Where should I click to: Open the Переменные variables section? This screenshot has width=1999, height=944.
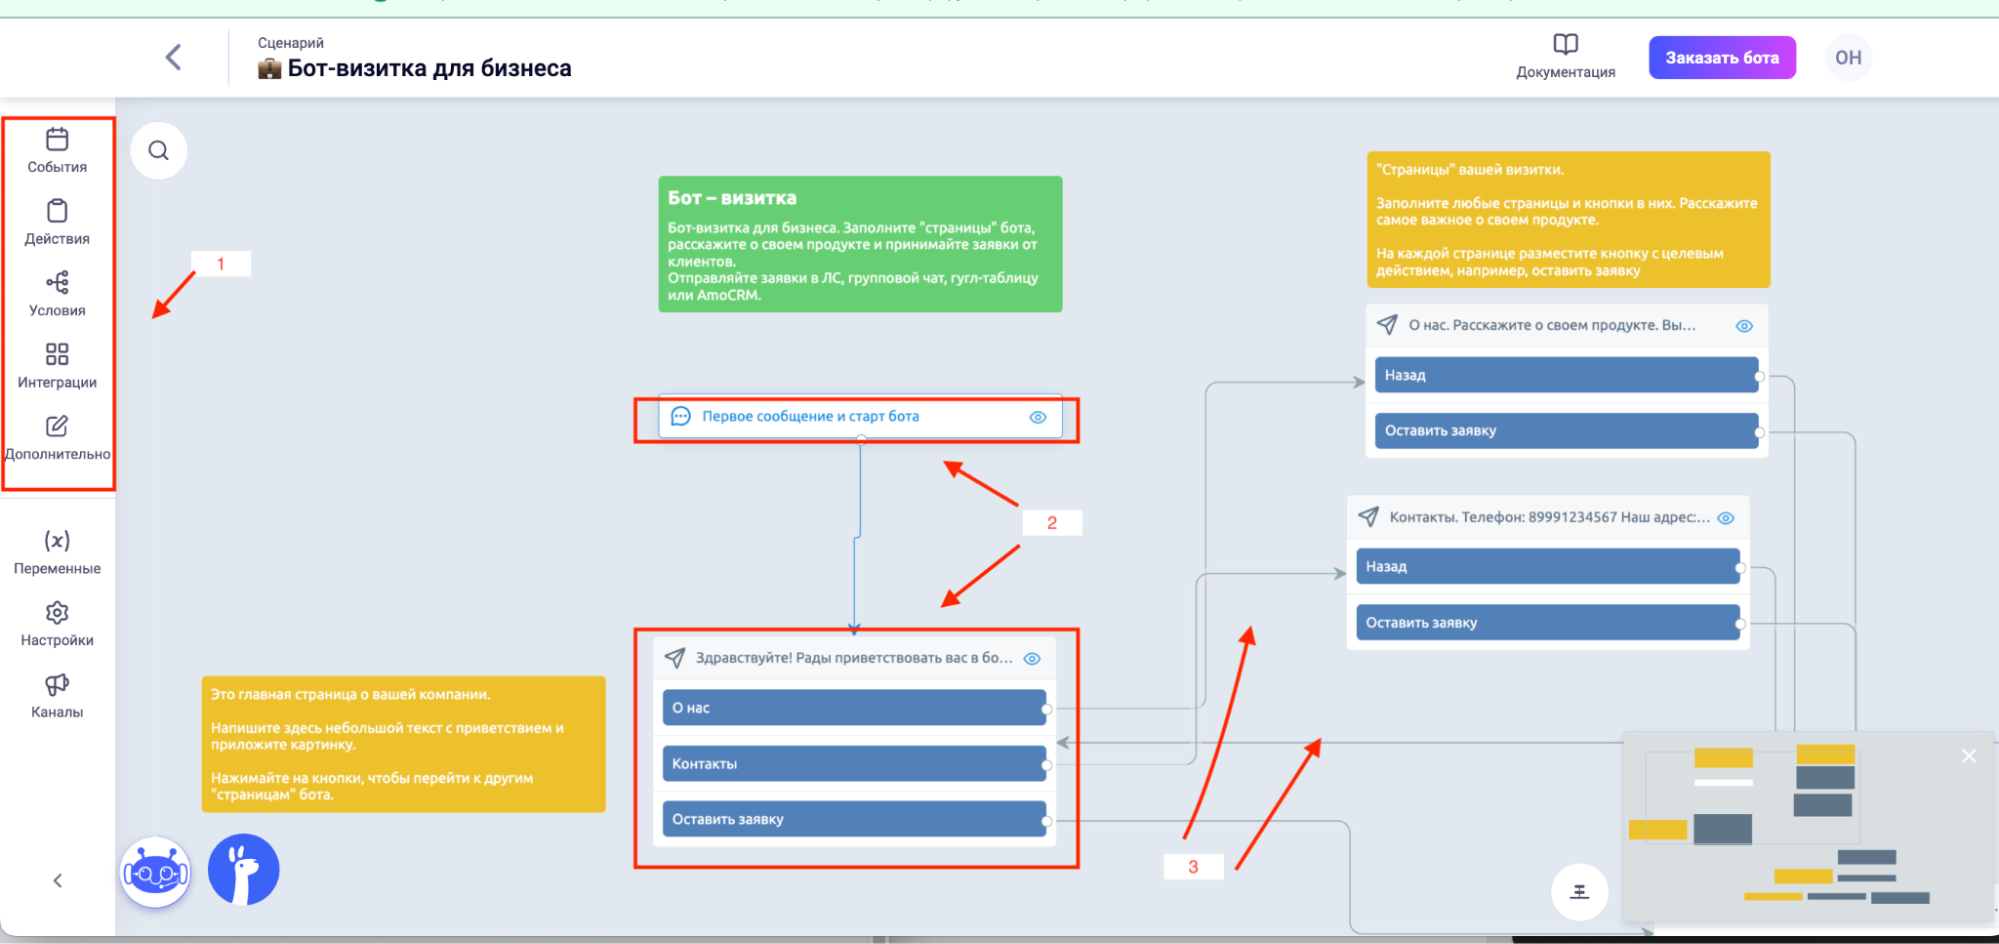pyautogui.click(x=57, y=552)
